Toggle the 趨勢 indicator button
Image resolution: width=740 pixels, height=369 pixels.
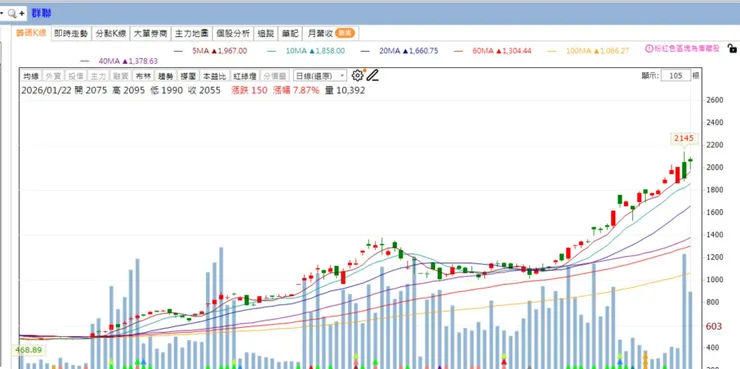pyautogui.click(x=165, y=75)
